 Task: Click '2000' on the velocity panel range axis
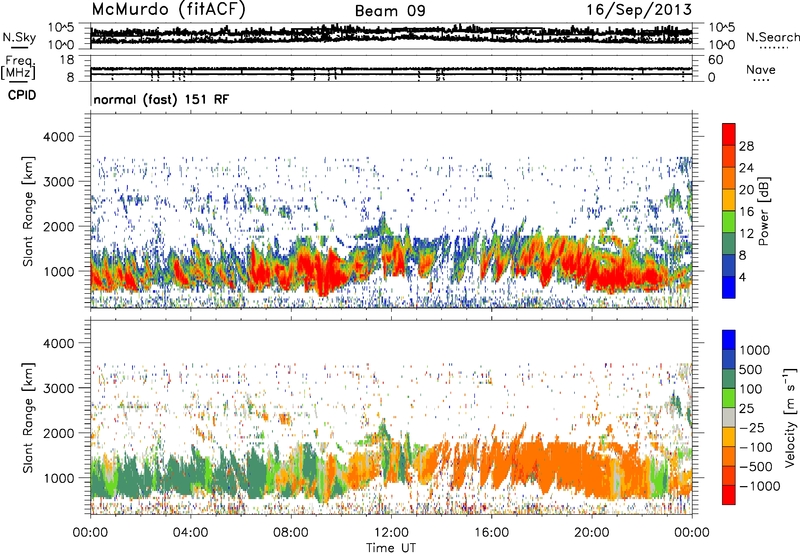click(x=59, y=433)
